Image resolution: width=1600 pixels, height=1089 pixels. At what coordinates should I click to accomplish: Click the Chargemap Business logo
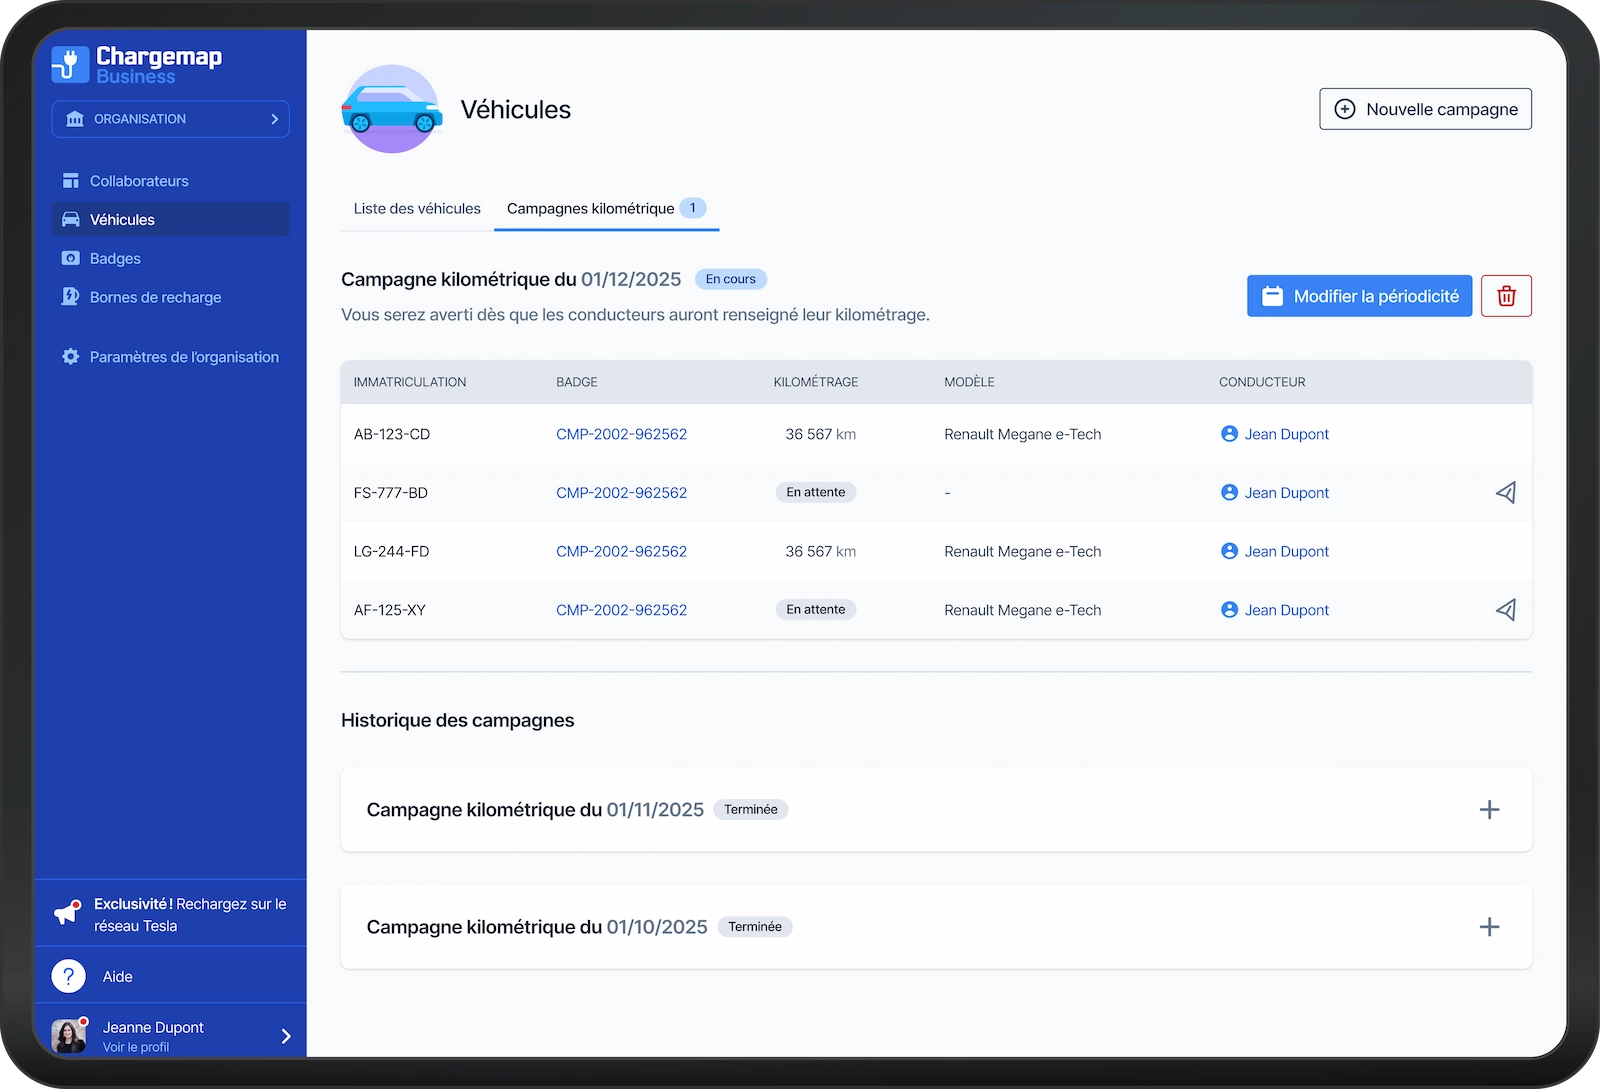[x=137, y=65]
